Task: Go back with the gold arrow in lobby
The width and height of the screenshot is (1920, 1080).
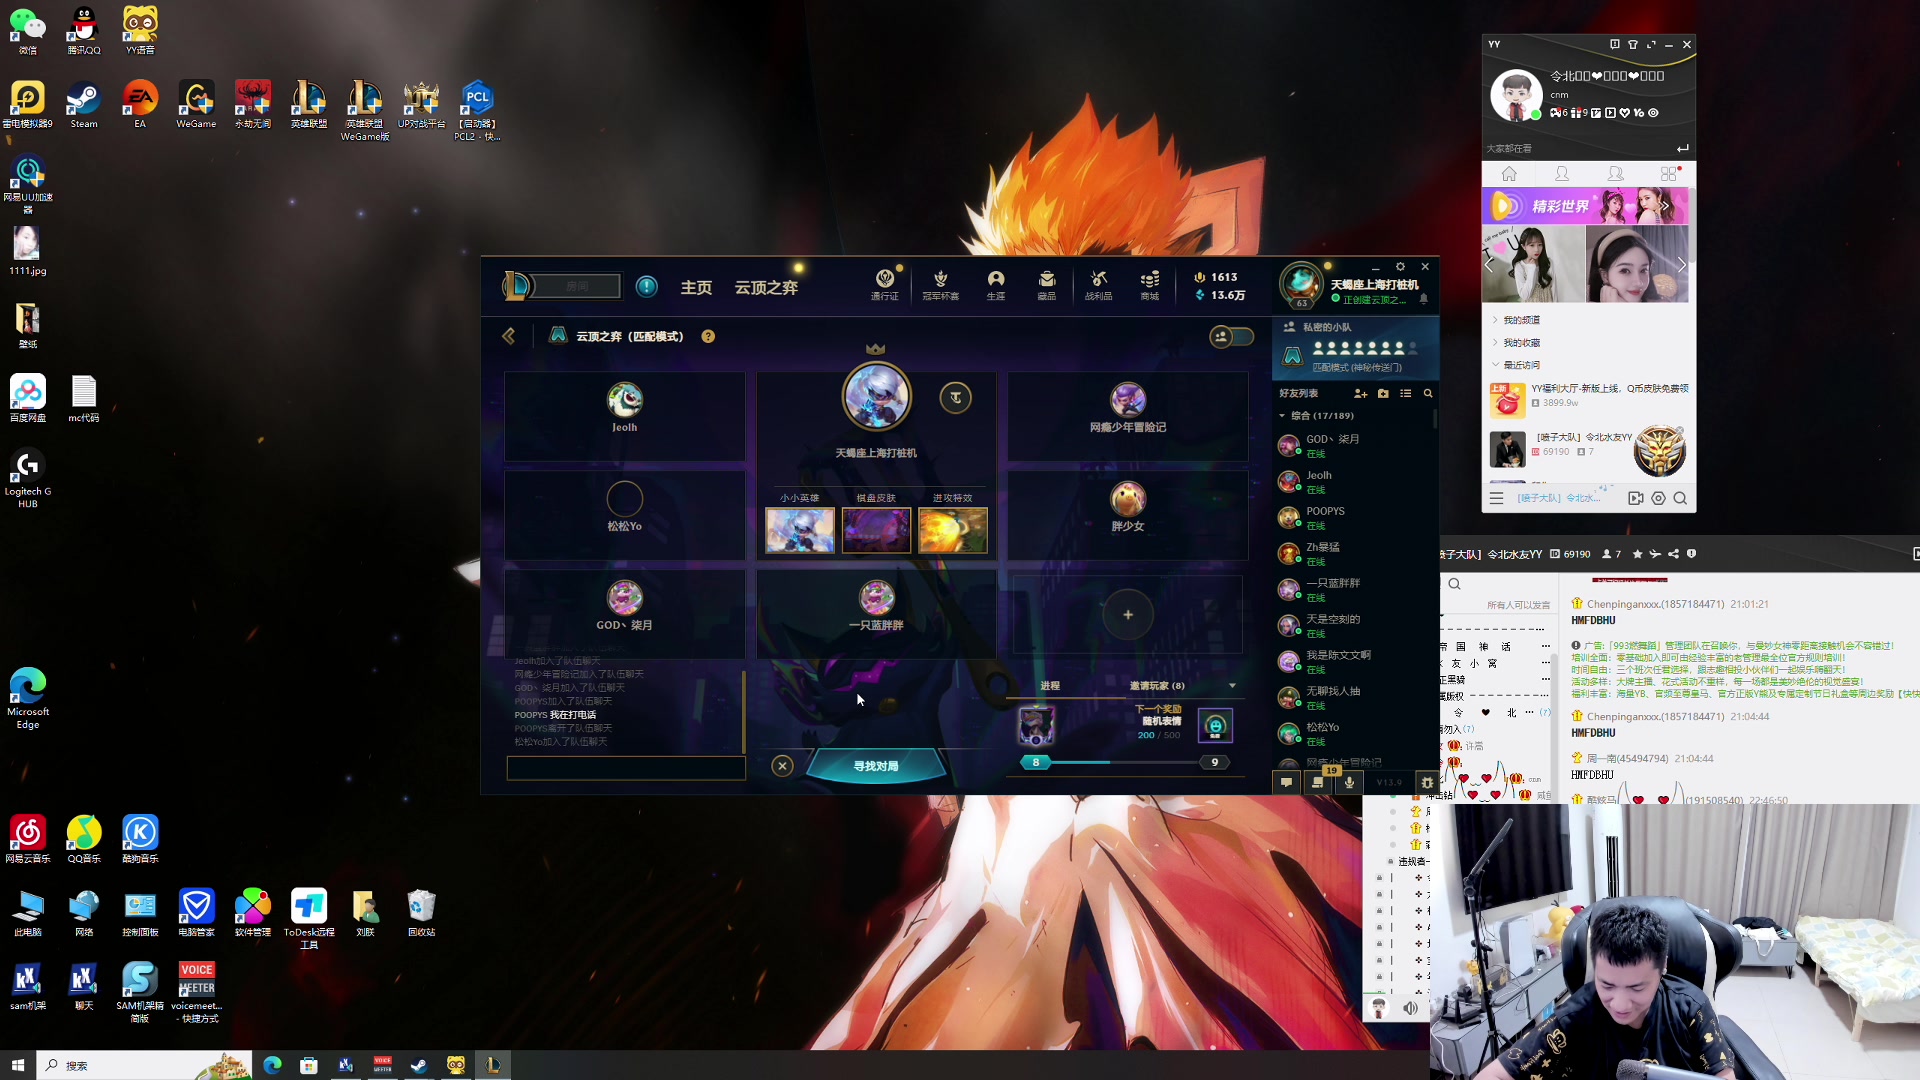Action: click(509, 337)
